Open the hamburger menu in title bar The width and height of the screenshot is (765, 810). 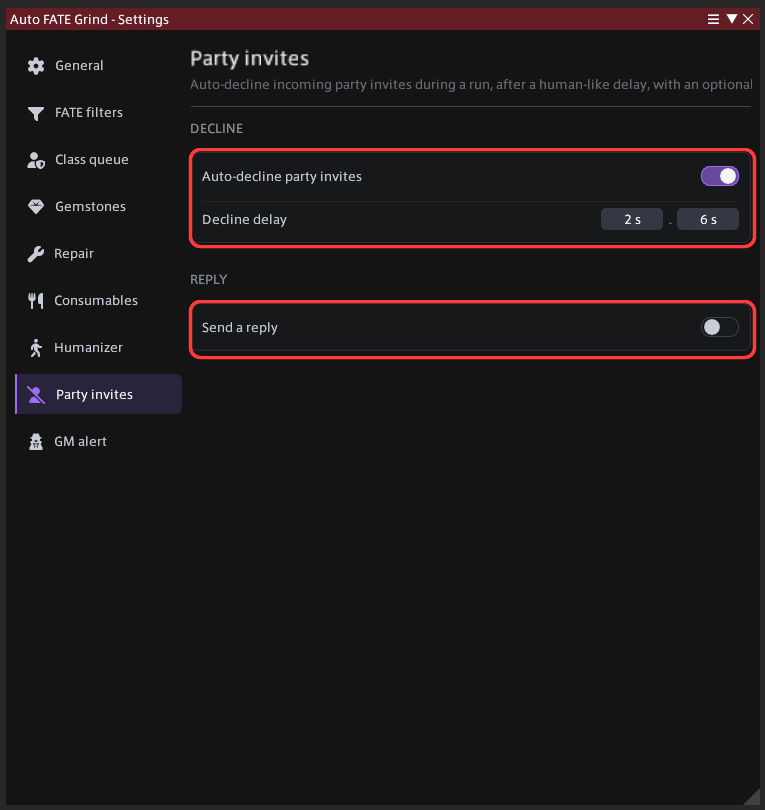713,19
